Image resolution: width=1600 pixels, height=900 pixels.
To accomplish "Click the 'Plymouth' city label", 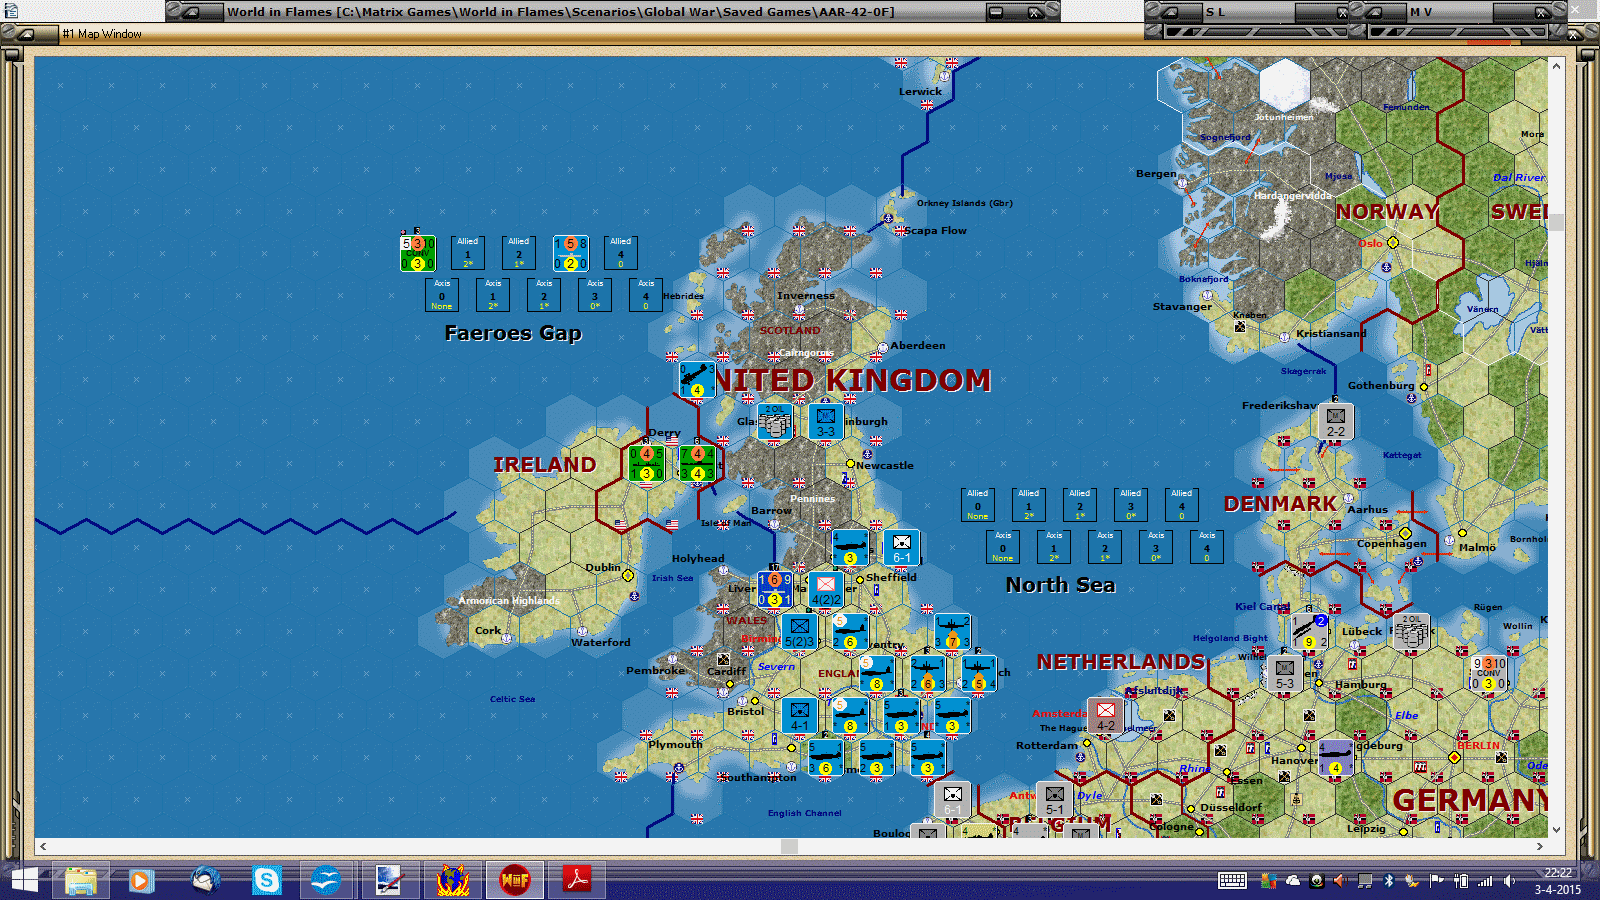I will (675, 744).
